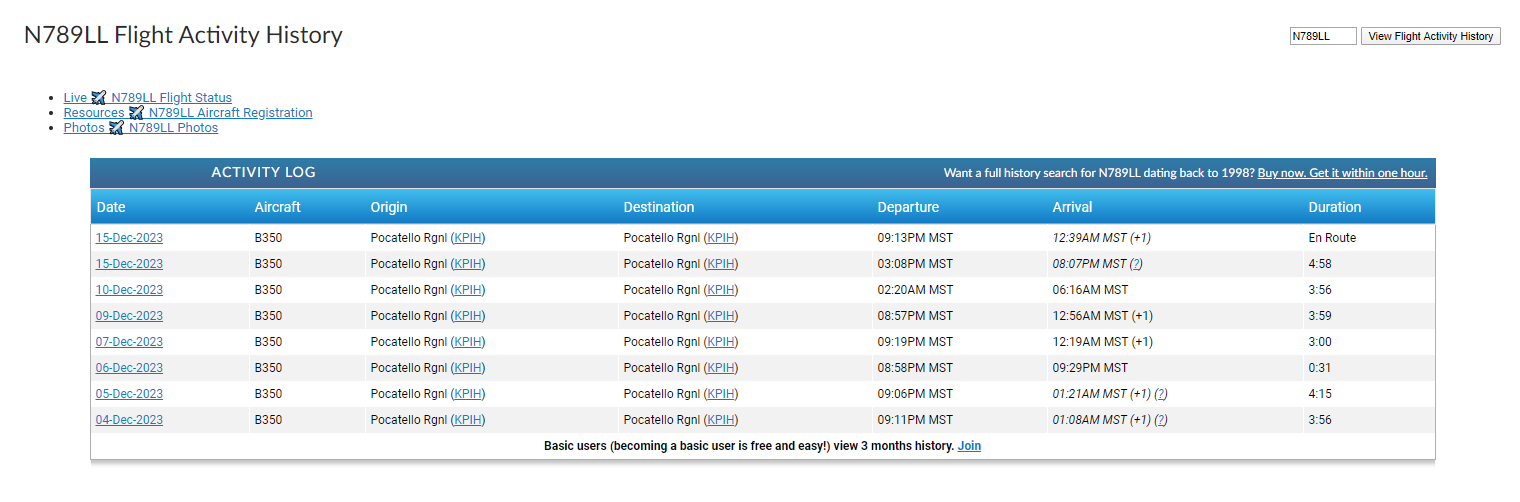1520x502 pixels.
Task: Click the question mark beside 08:07PM MST arrival
Action: [1136, 264]
